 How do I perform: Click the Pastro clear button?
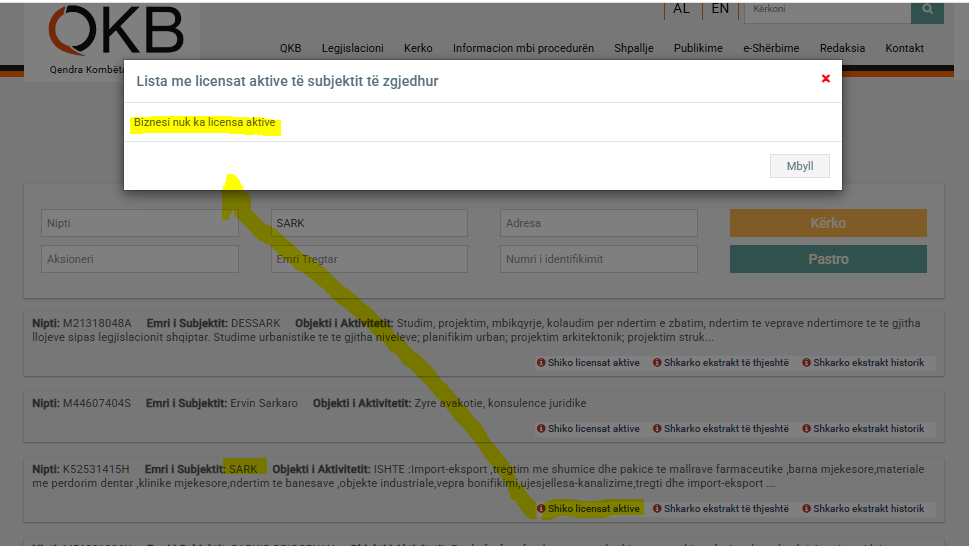click(828, 259)
